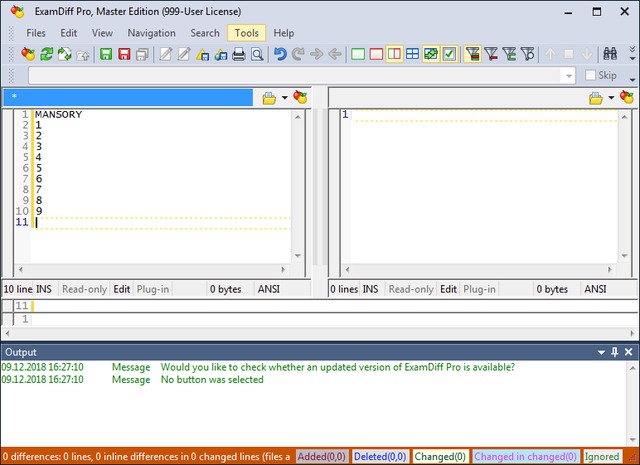Click the funnel filter with green bars
This screenshot has width=640, height=465.
pyautogui.click(x=509, y=54)
